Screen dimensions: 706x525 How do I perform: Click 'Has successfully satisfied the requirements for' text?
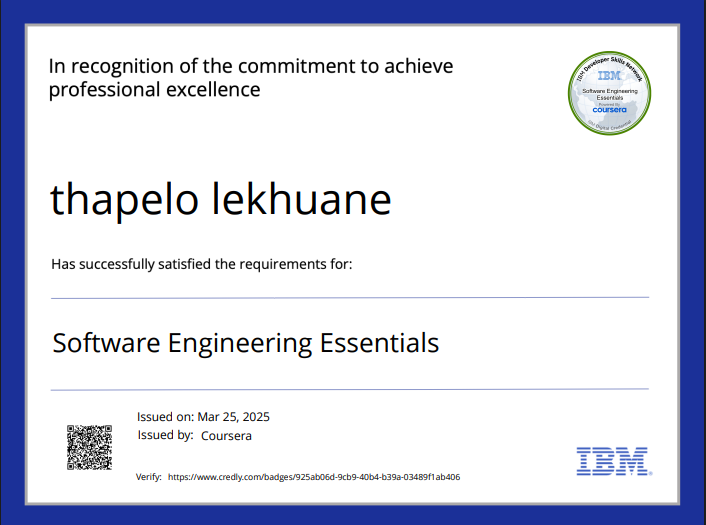click(201, 264)
